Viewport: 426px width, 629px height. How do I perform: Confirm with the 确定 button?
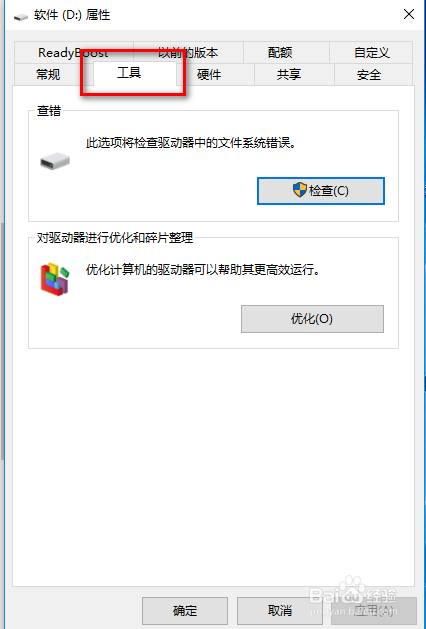click(x=185, y=611)
